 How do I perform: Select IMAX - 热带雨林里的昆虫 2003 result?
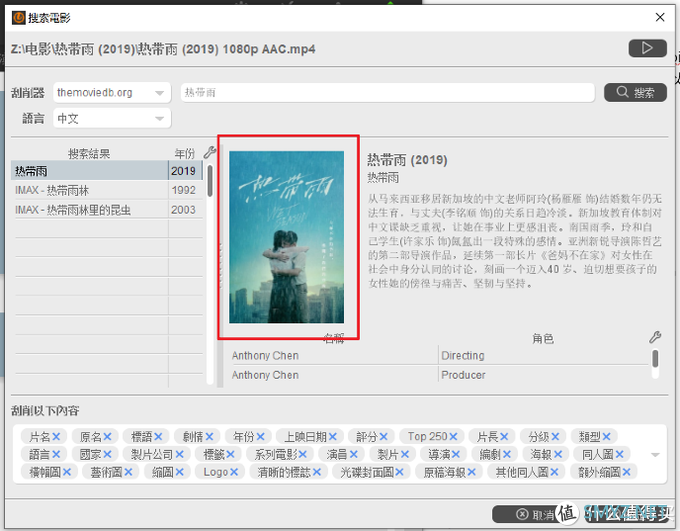click(107, 210)
